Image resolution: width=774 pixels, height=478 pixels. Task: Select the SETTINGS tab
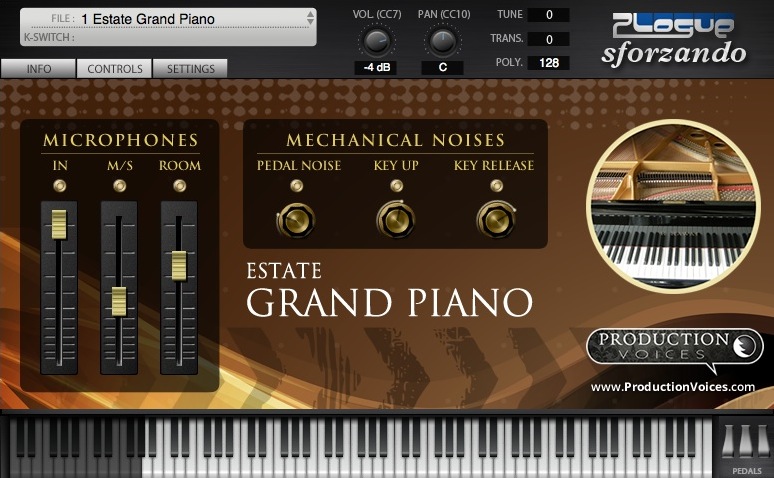pyautogui.click(x=191, y=69)
